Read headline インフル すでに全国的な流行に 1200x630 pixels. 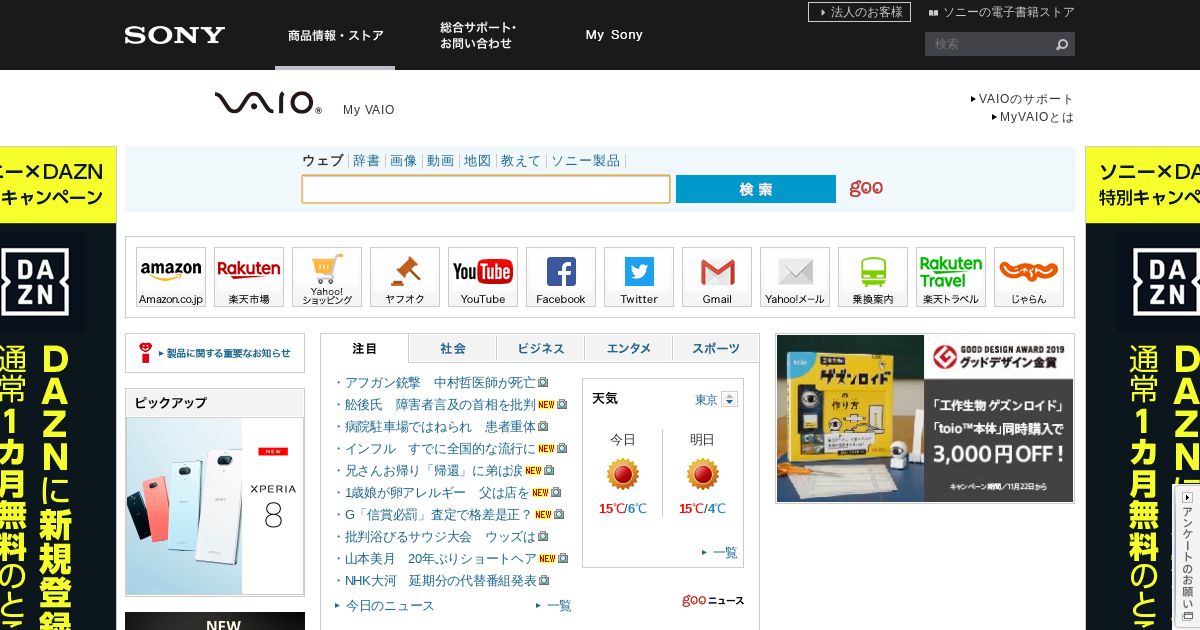pos(440,448)
